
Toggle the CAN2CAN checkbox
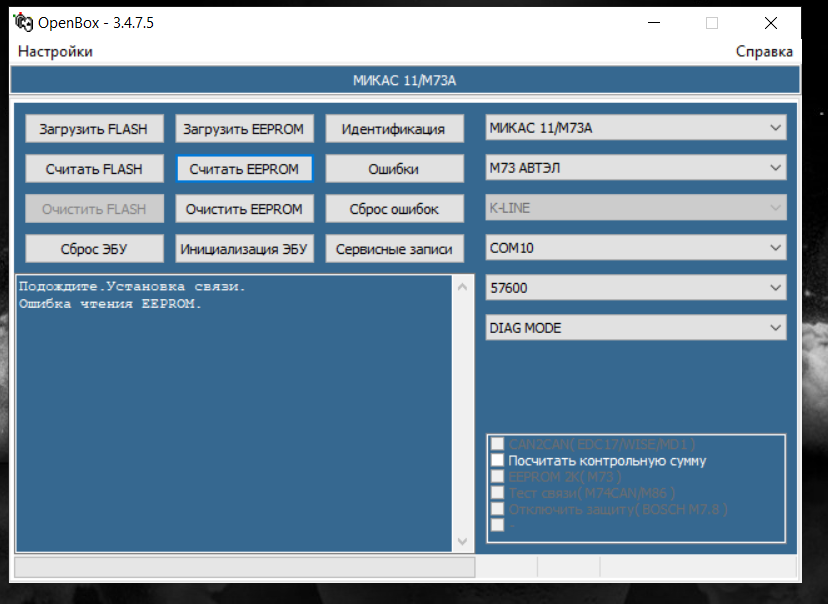[x=498, y=444]
